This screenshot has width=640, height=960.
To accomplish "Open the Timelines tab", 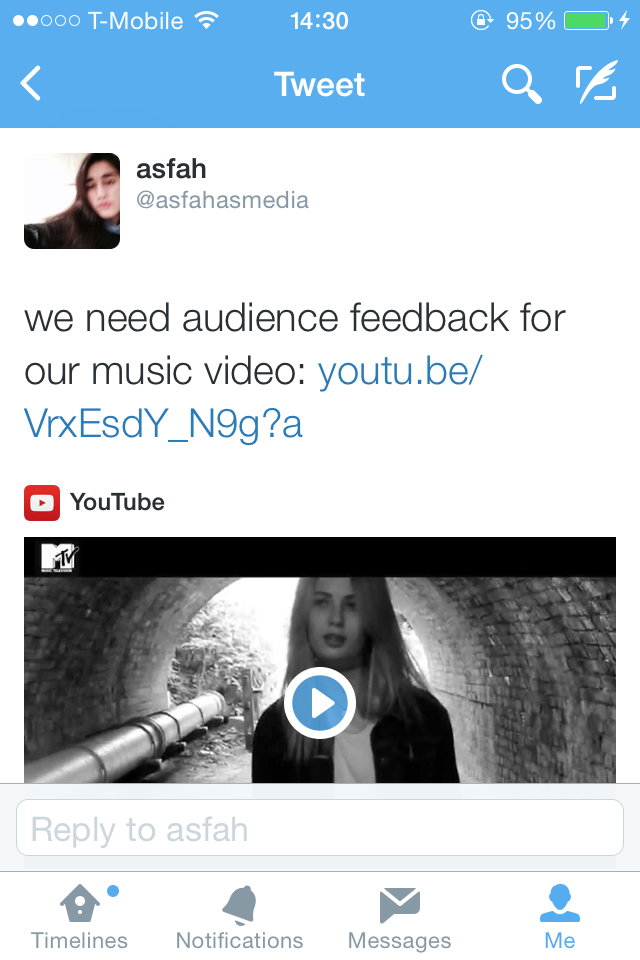I will 80,917.
